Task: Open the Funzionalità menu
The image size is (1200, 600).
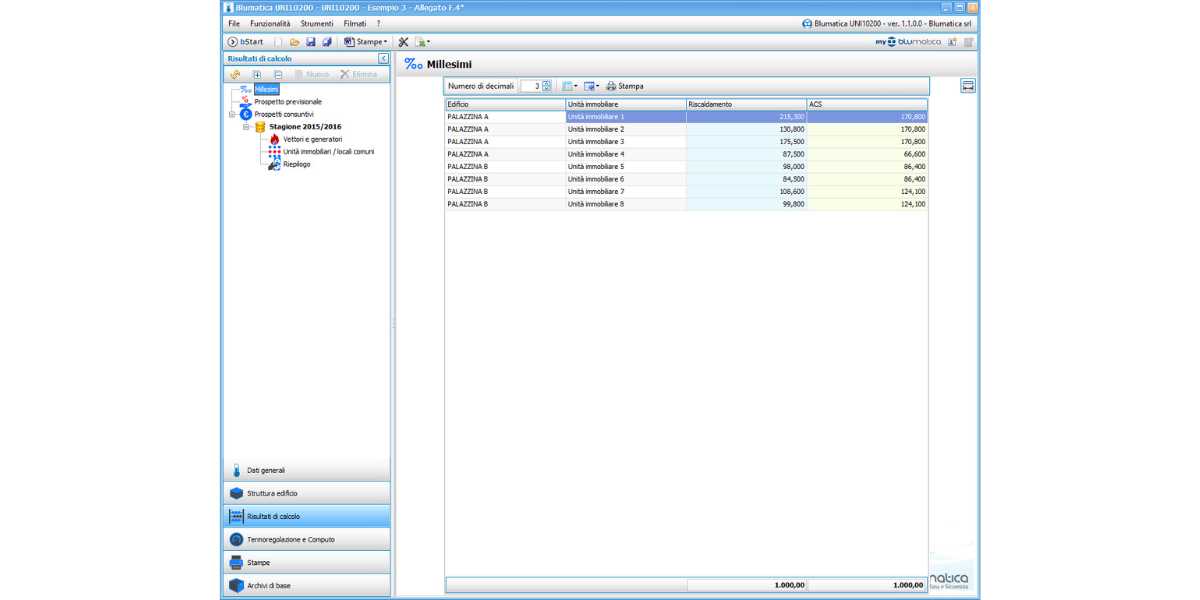Action: tap(270, 23)
